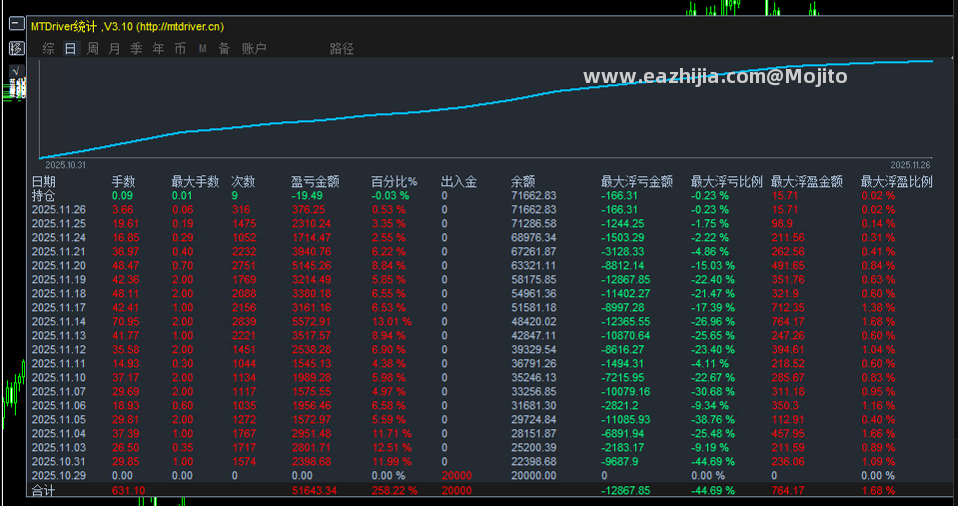958x506 pixels.
Task: Click the 出入金 column header
Action: coord(459,182)
